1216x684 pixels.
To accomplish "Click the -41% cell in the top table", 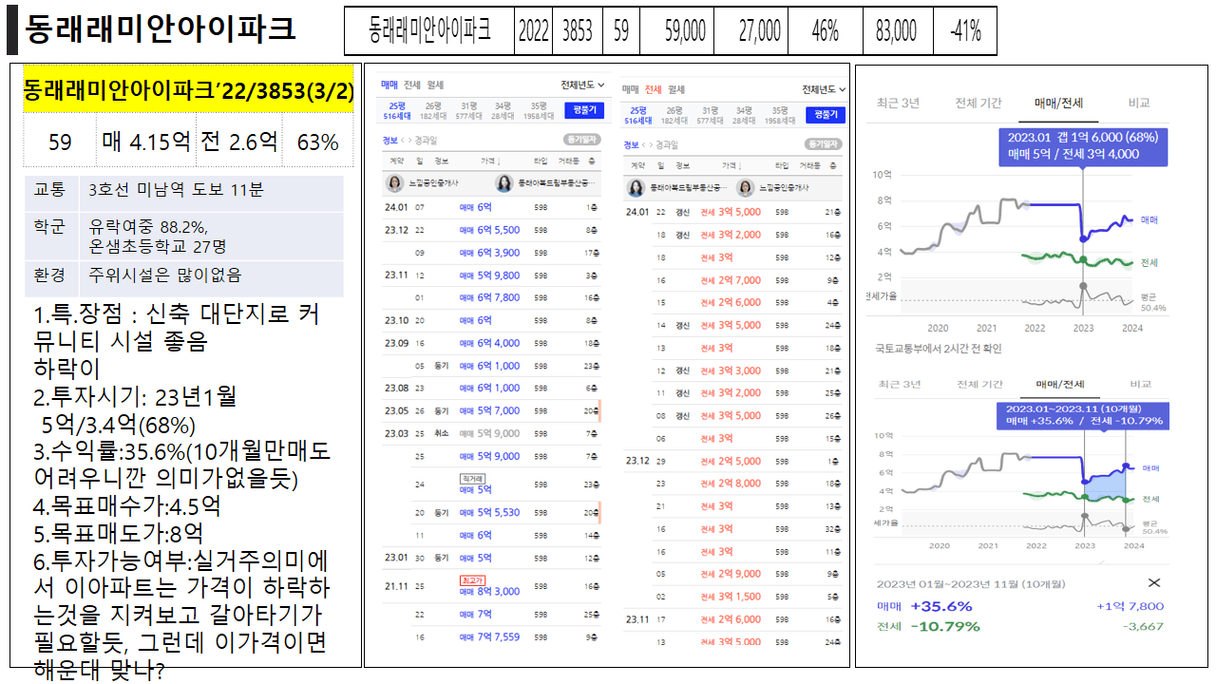I will [964, 32].
